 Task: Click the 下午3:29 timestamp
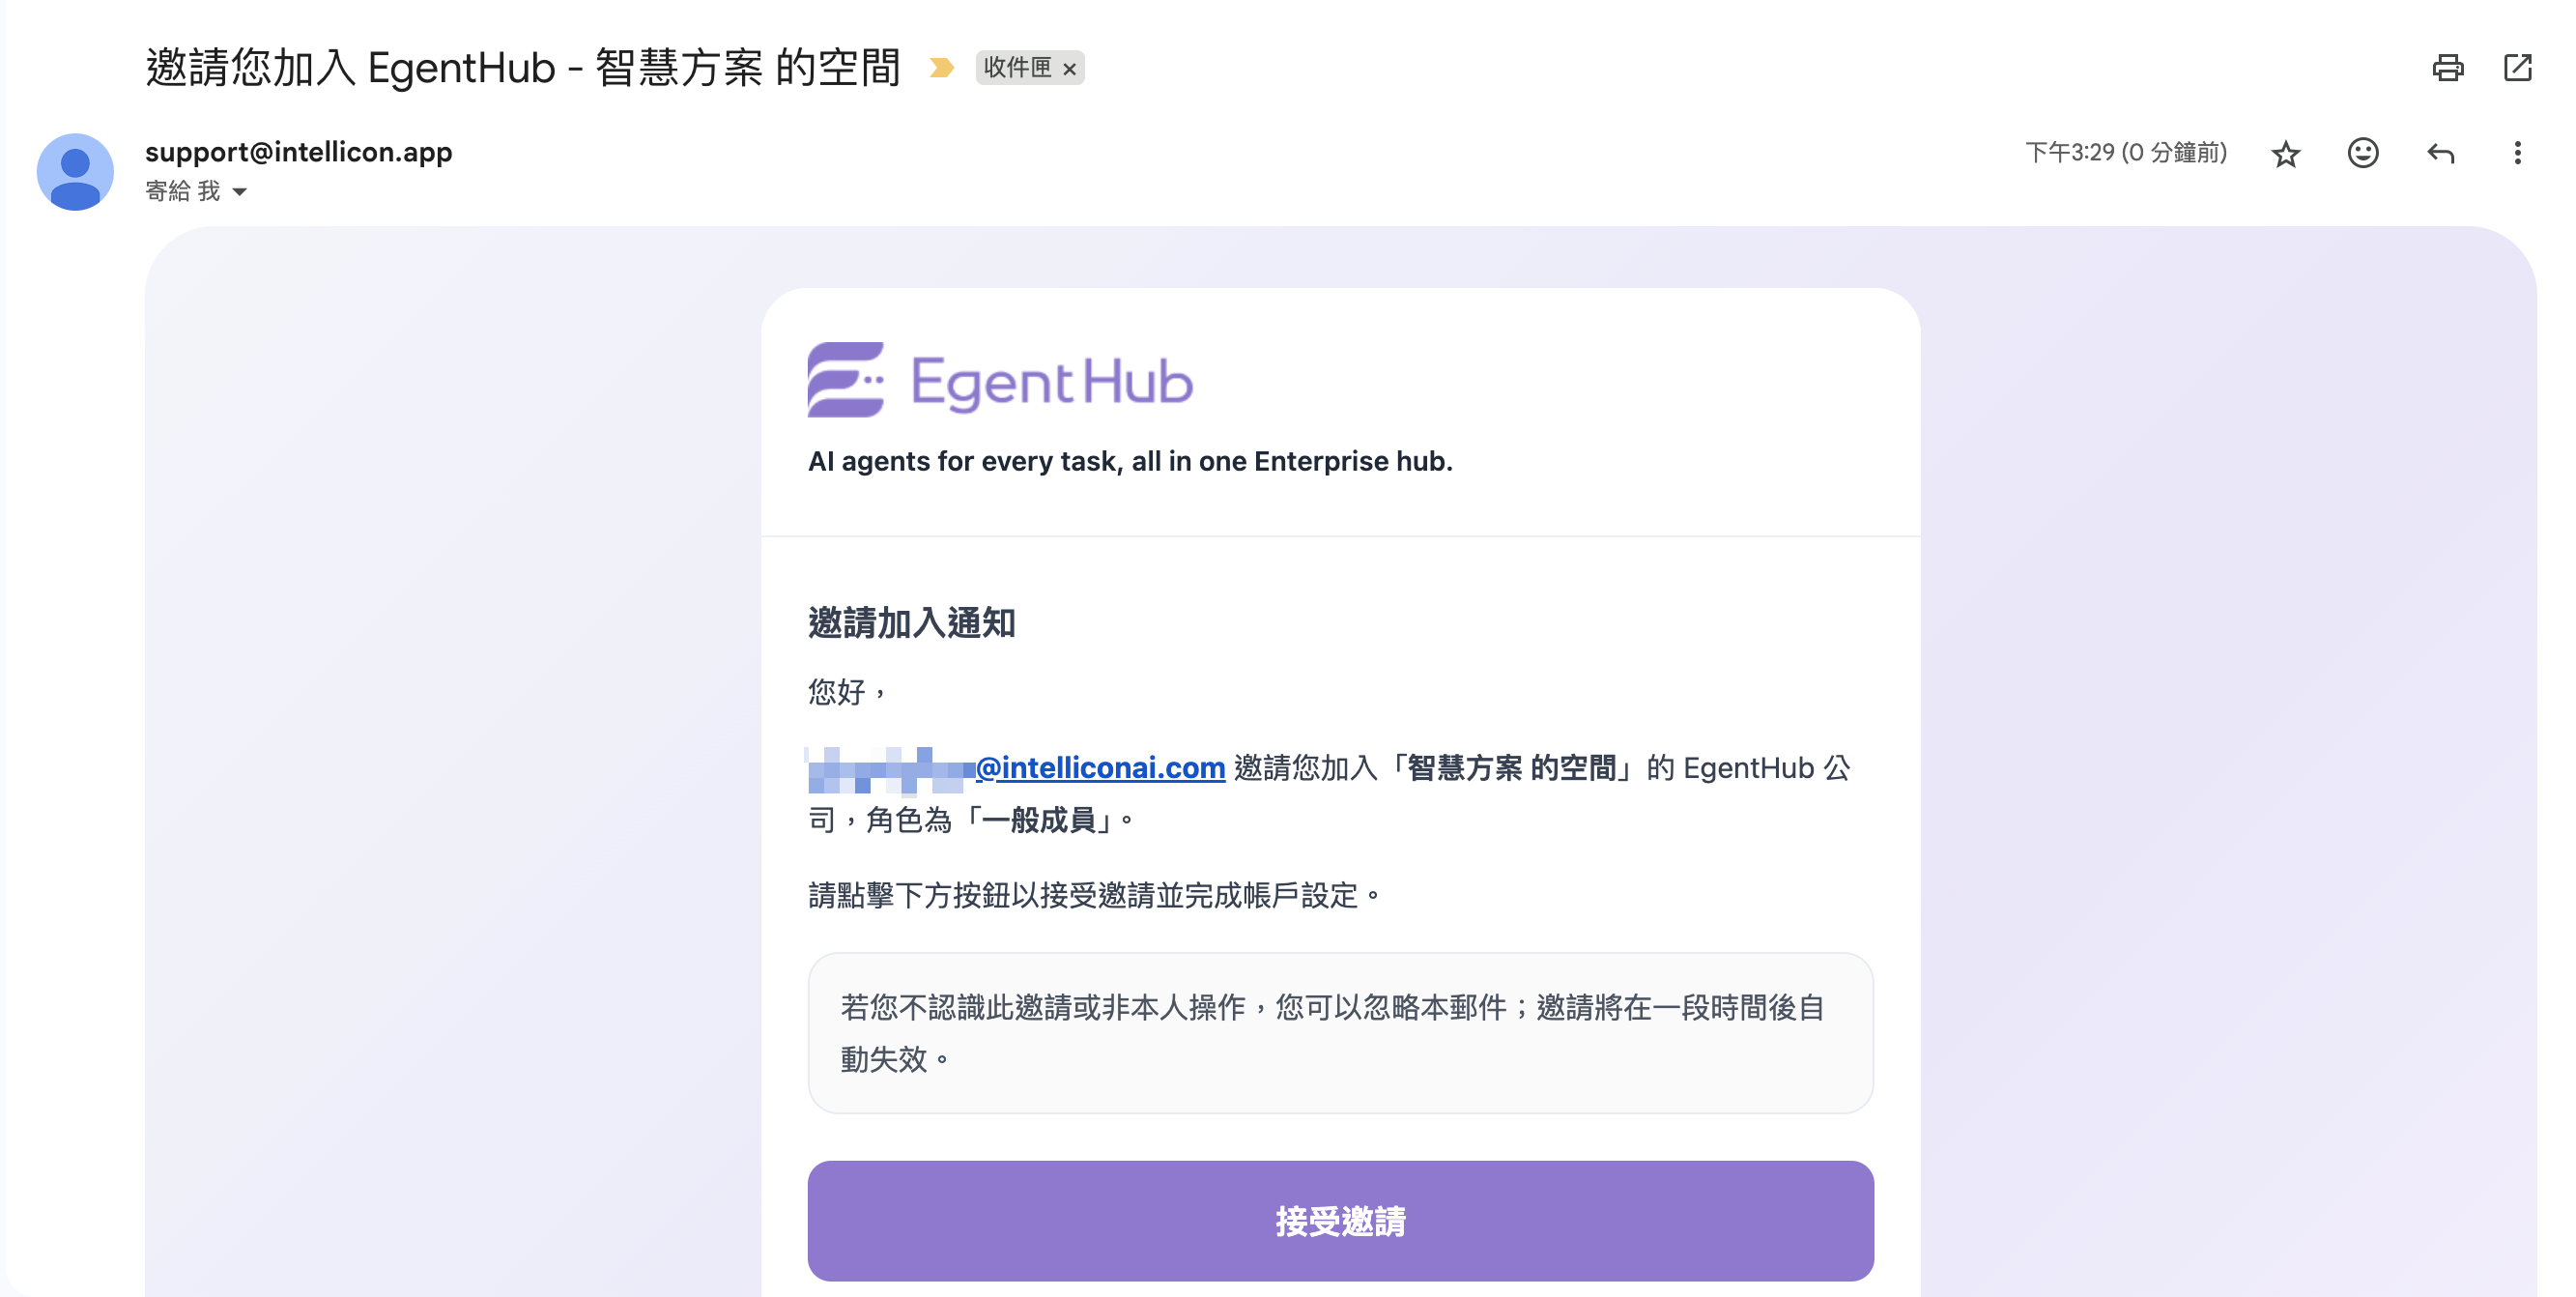click(2125, 153)
